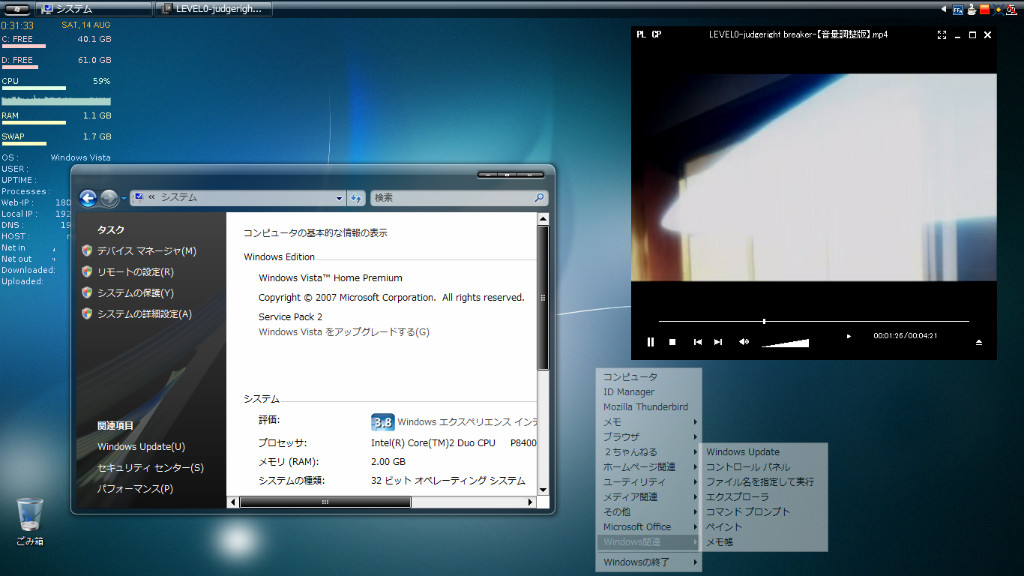
Task: Click the 3.8 experience index badge
Action: pos(383,423)
